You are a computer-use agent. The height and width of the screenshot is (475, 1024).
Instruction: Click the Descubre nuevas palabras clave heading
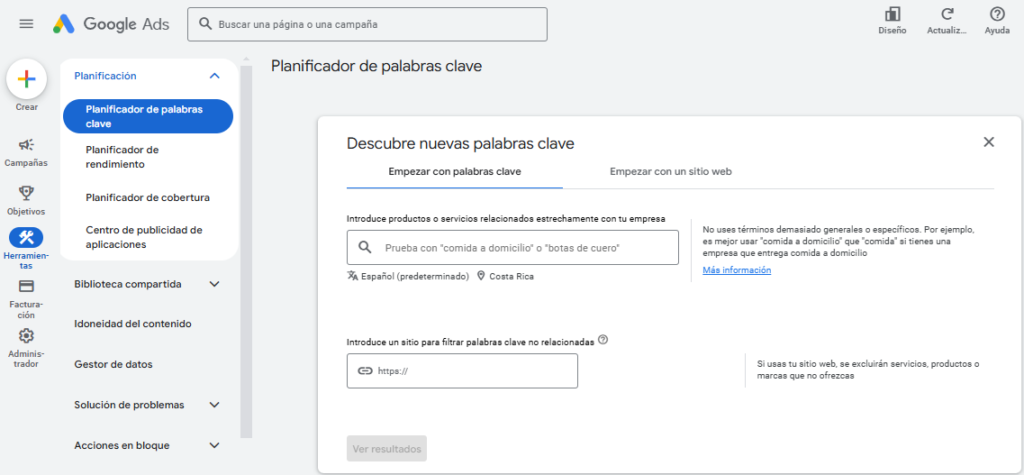pos(460,144)
